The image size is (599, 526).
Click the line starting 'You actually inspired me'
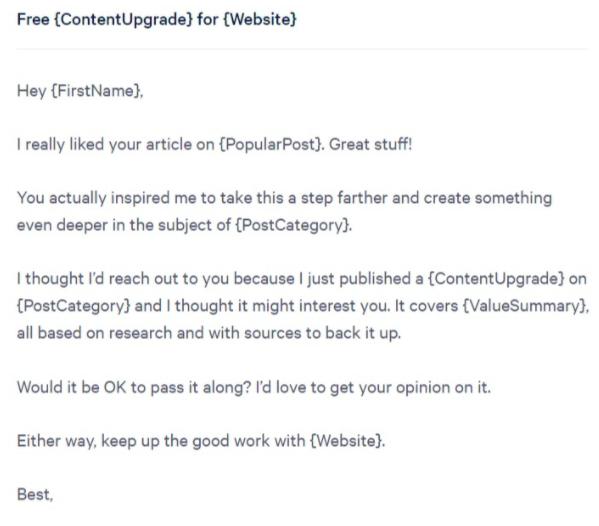tap(285, 198)
